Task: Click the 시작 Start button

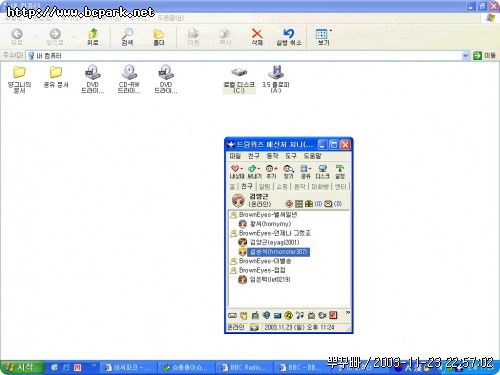Action: tap(21, 368)
